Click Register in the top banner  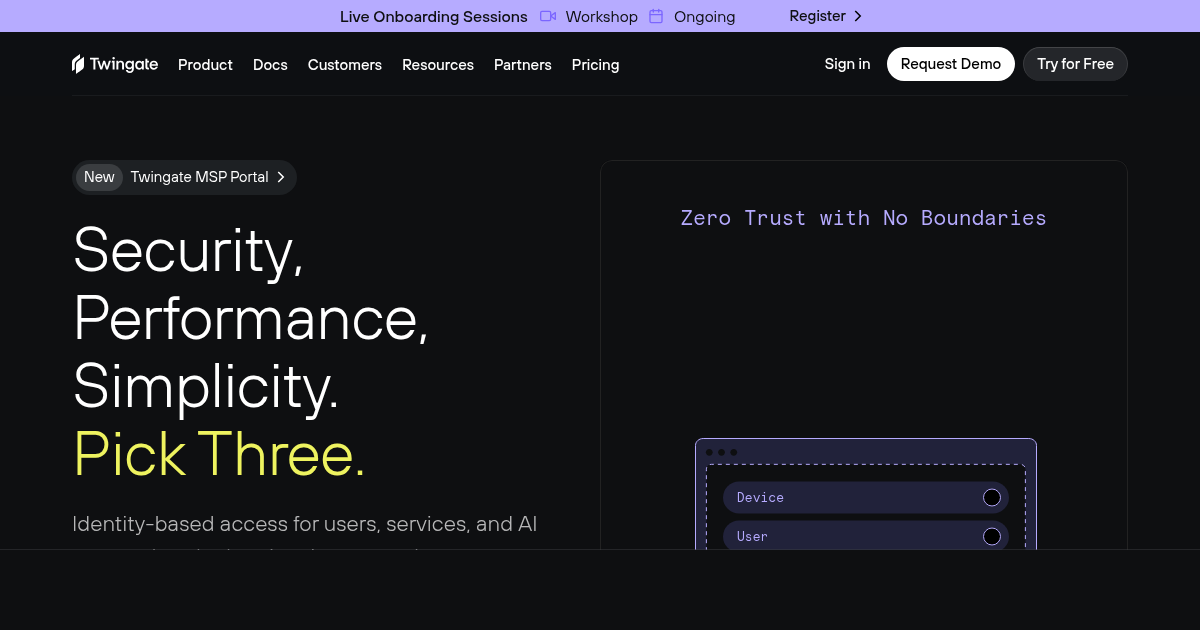817,16
